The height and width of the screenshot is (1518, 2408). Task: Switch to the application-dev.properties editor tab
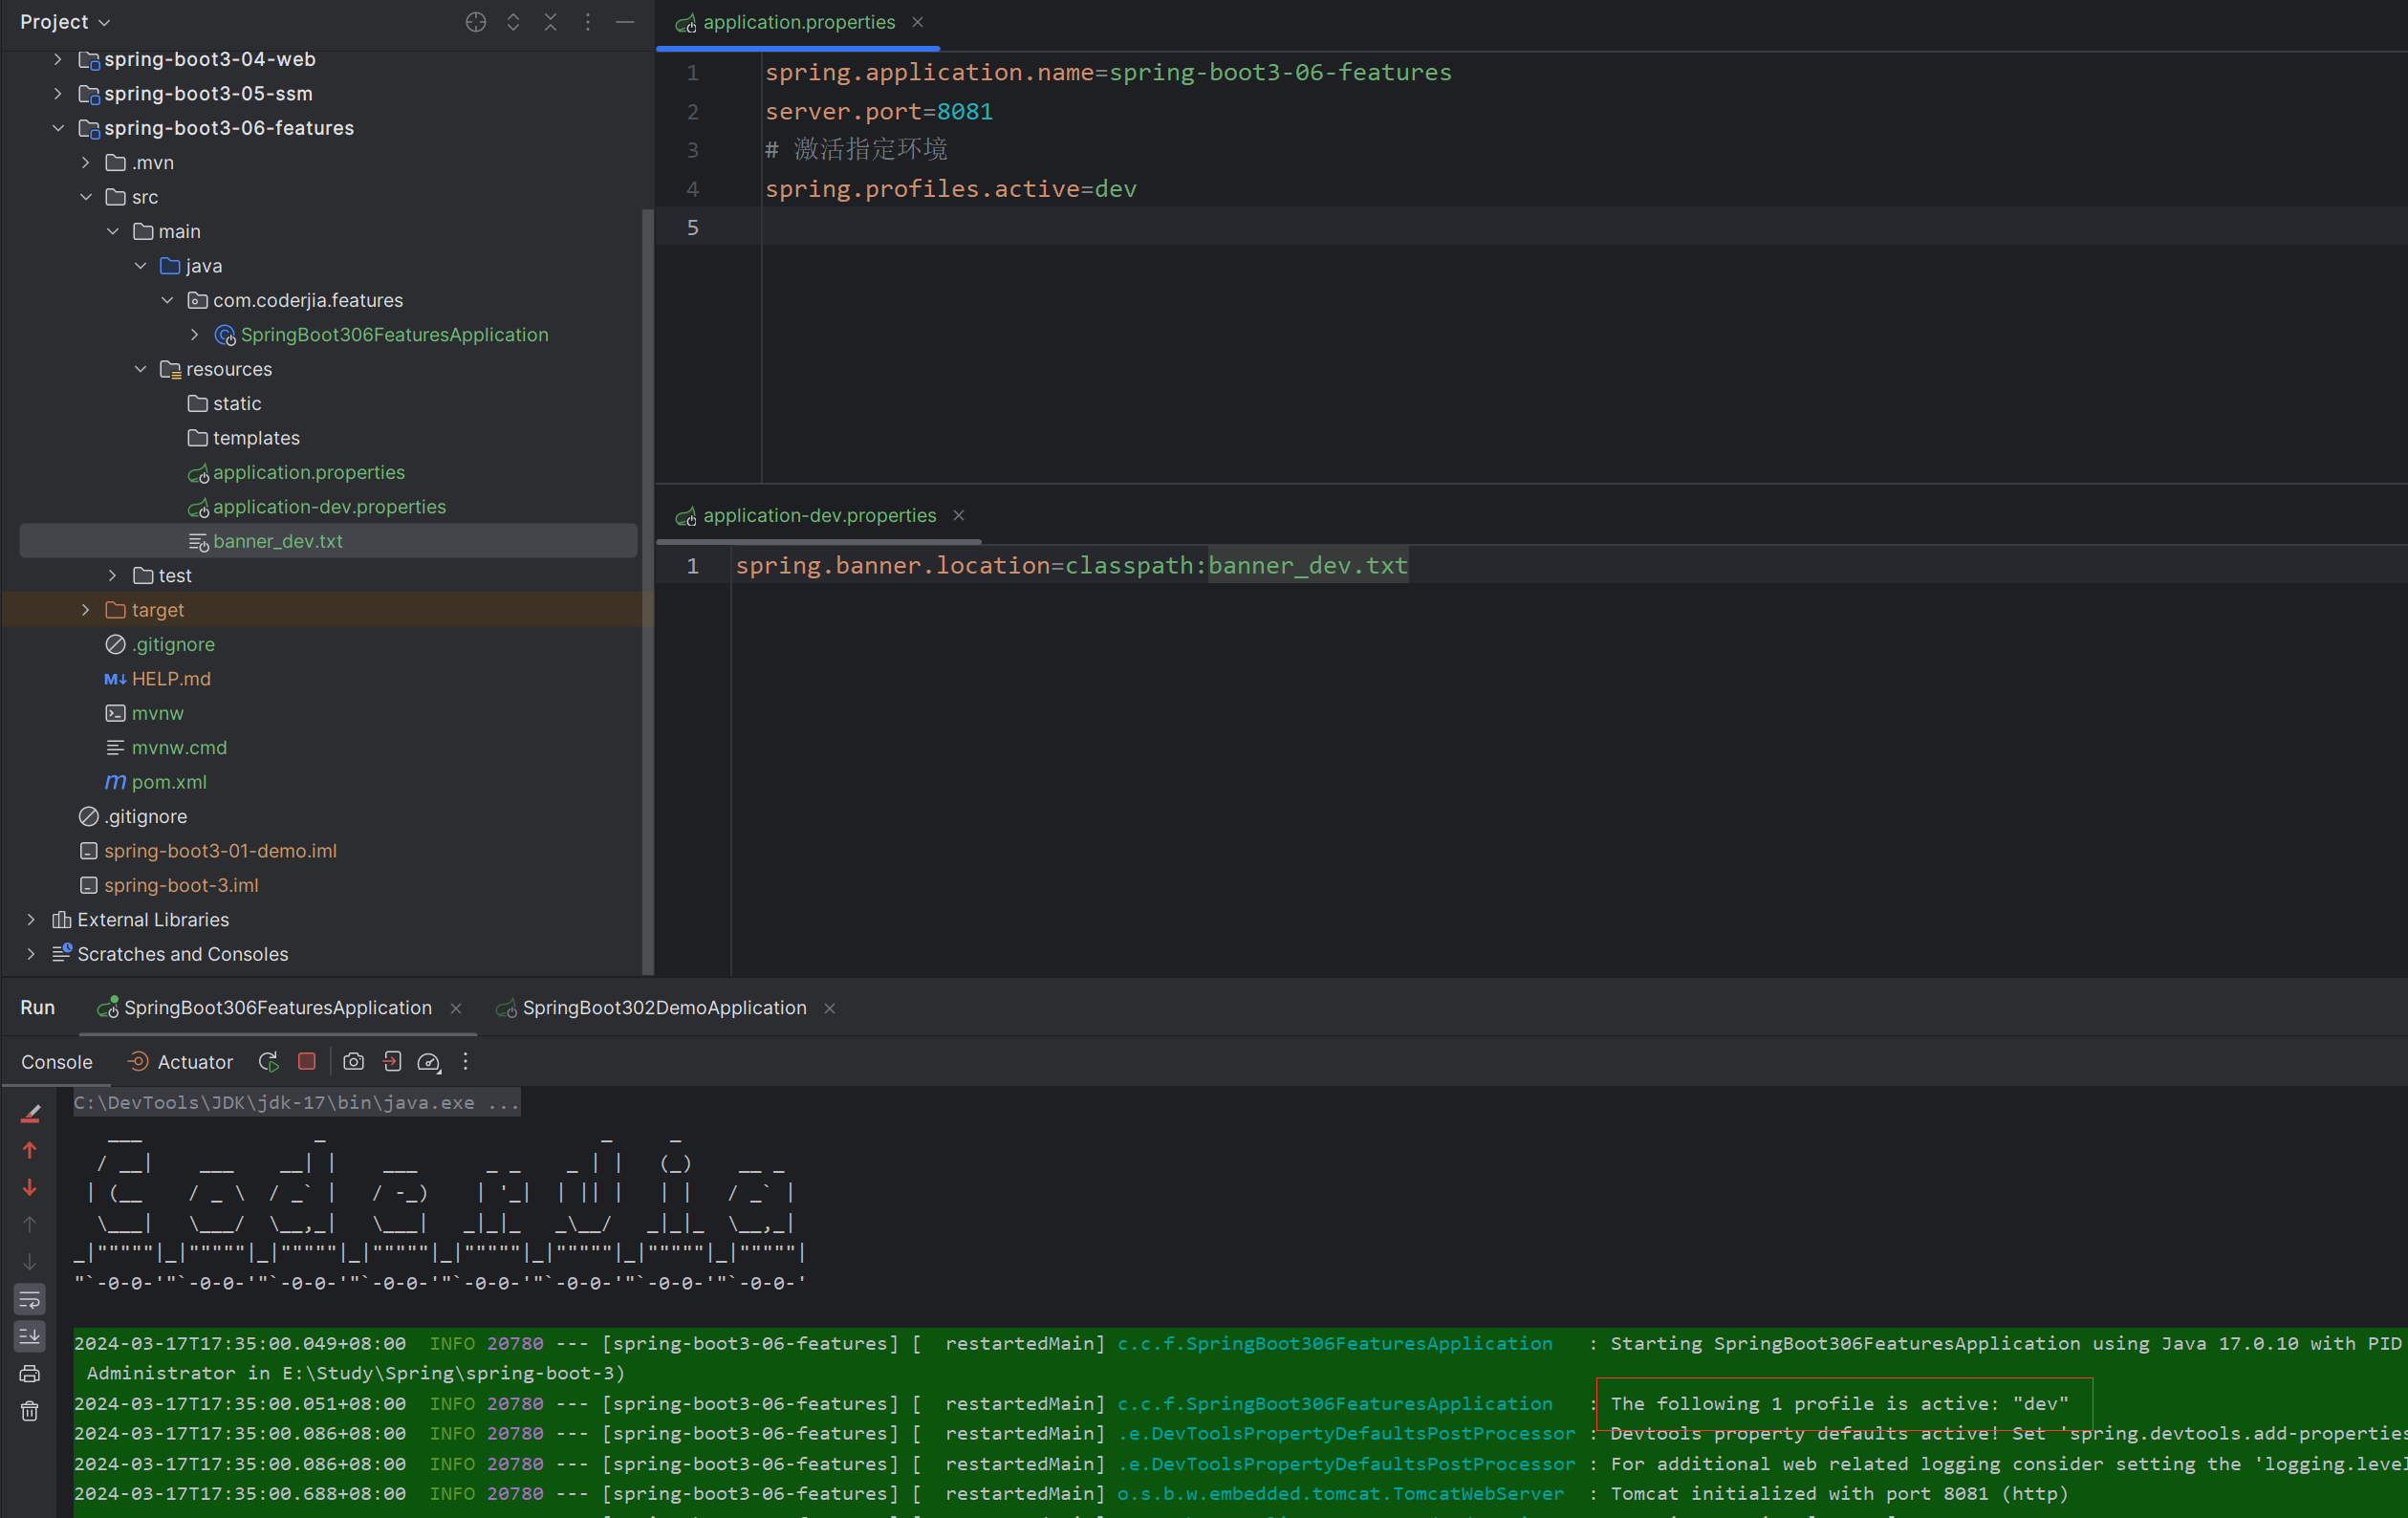pyautogui.click(x=818, y=515)
